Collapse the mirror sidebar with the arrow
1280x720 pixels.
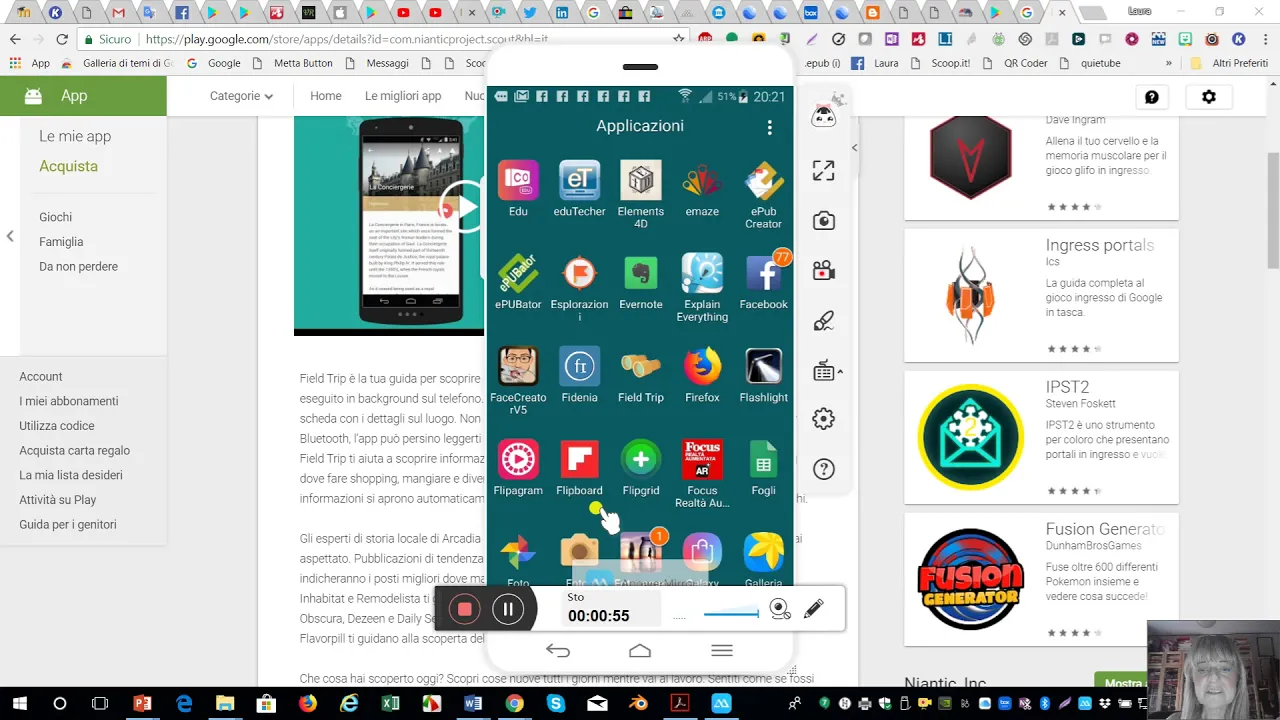pos(854,147)
